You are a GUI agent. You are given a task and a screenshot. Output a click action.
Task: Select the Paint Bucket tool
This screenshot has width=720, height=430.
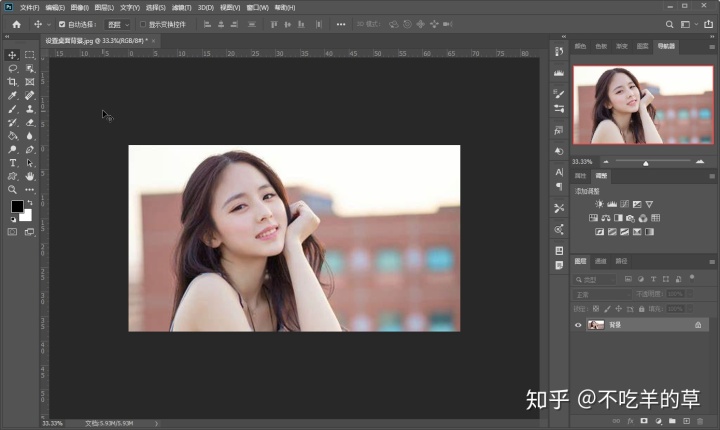tap(12, 136)
